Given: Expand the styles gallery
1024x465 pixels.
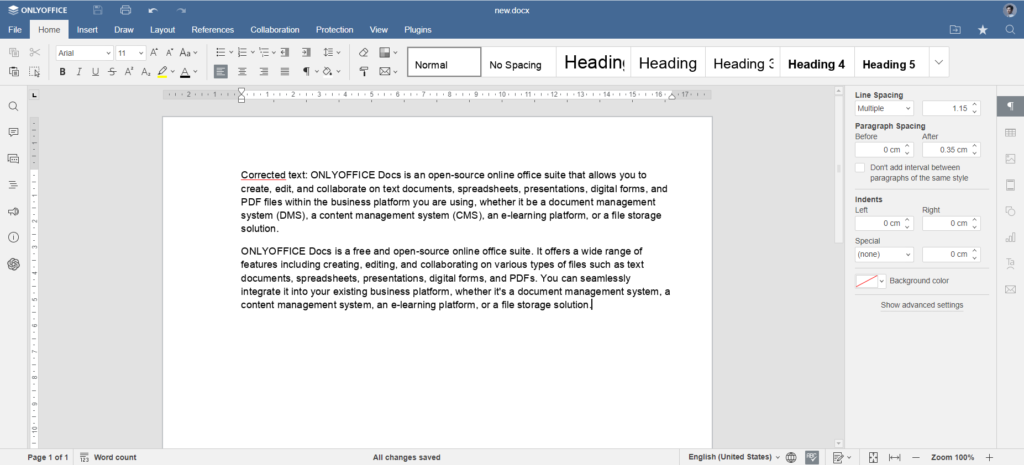Looking at the screenshot, I should click(939, 62).
